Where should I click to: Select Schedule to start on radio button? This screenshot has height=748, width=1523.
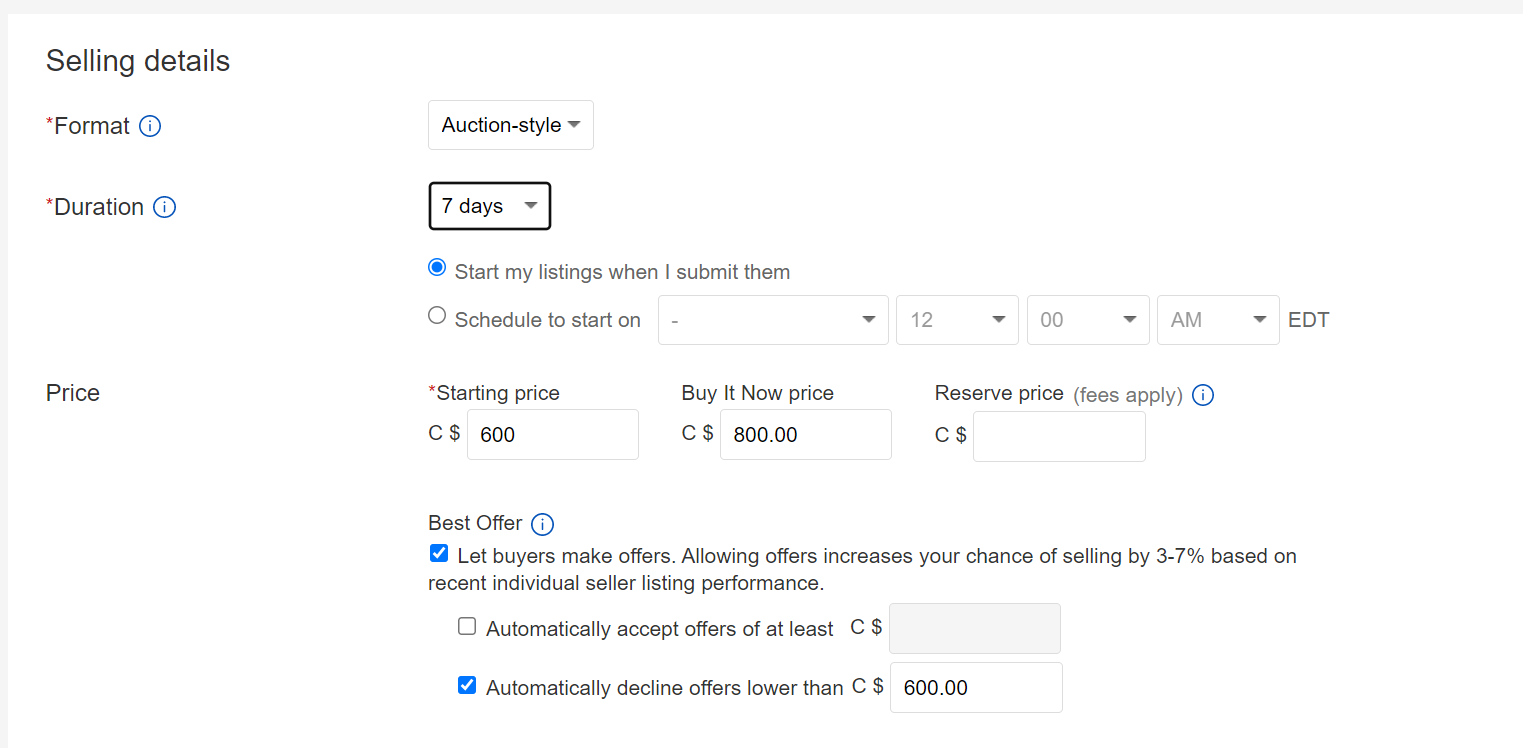click(x=437, y=316)
